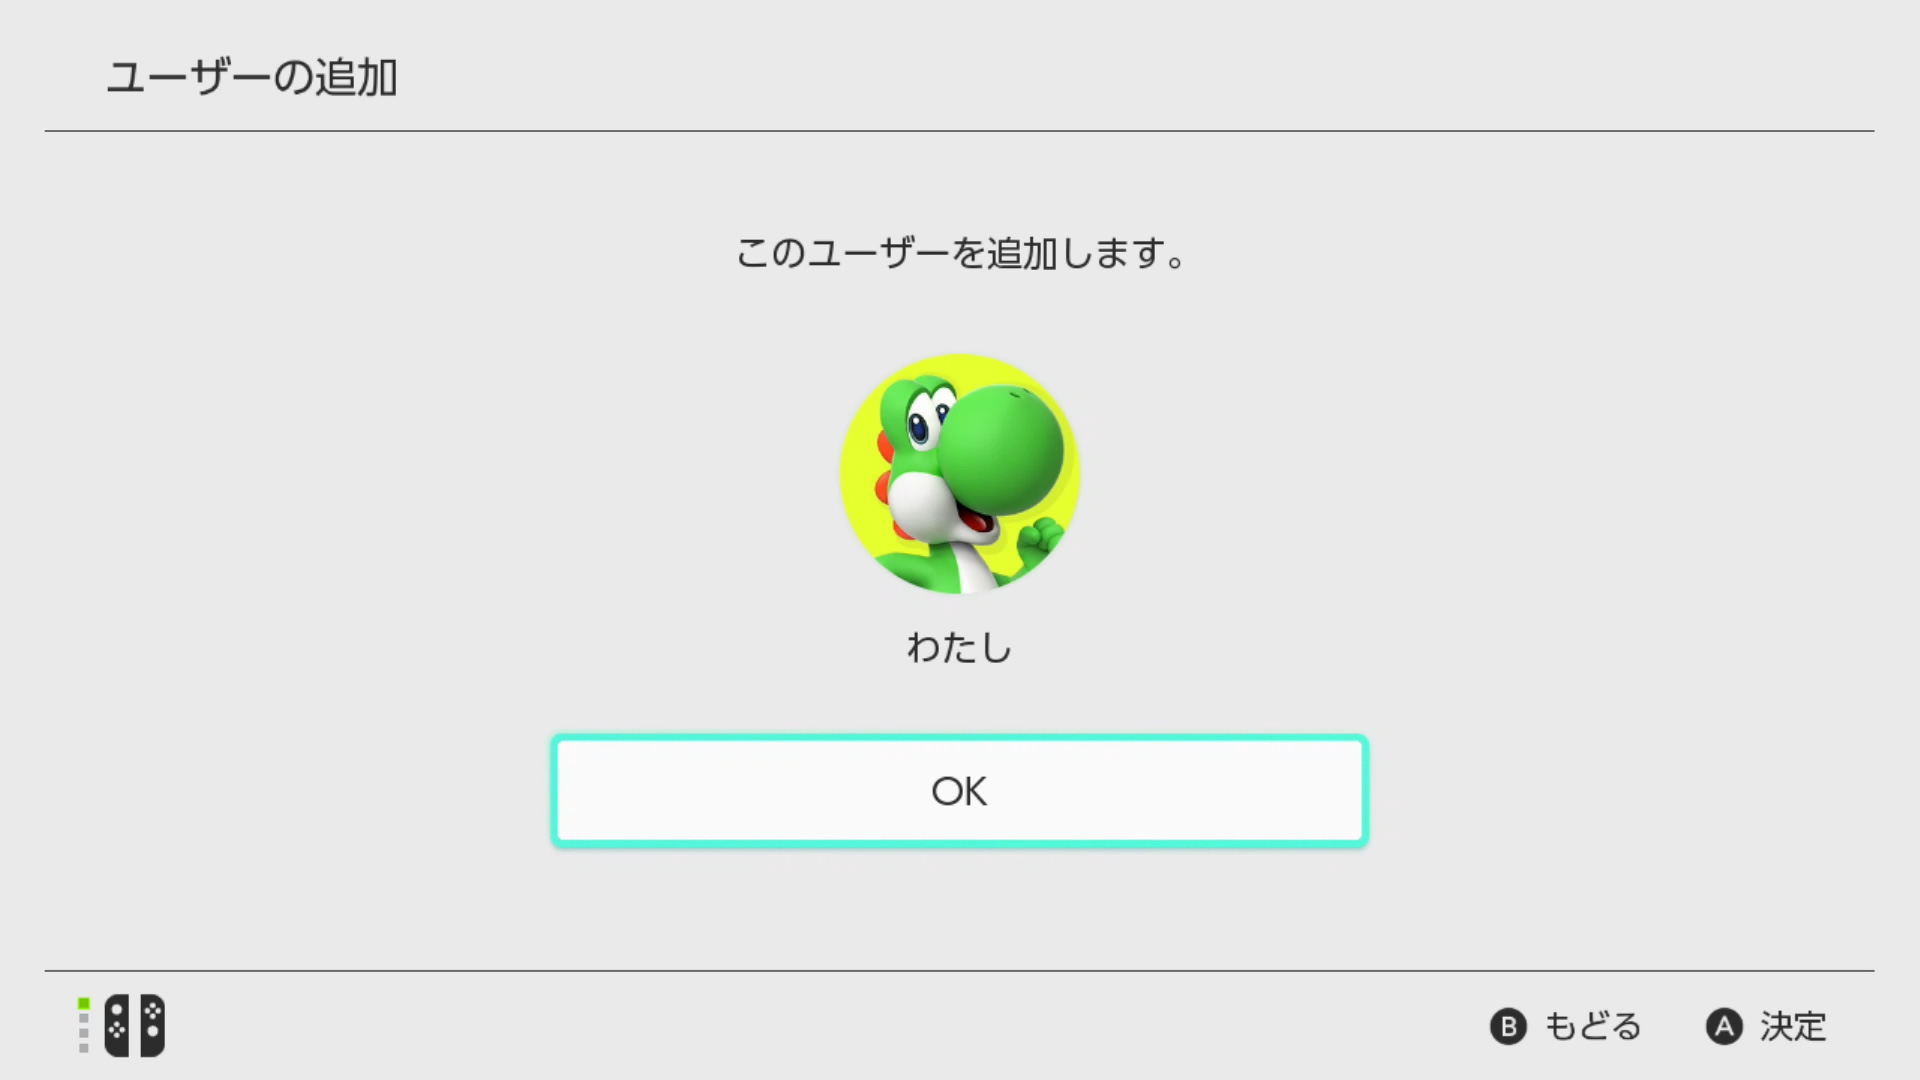Click the ユーザーの追加 page title
1920x1080 pixels.
coord(252,77)
